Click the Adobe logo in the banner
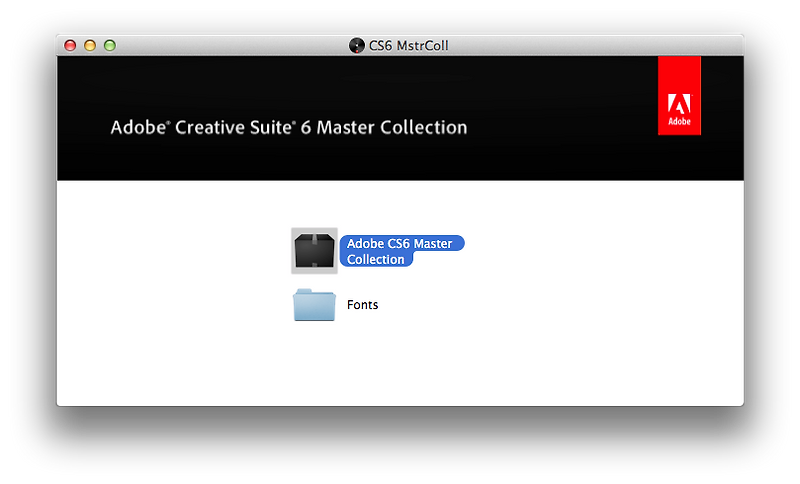The width and height of the screenshot is (800, 484). [x=679, y=96]
